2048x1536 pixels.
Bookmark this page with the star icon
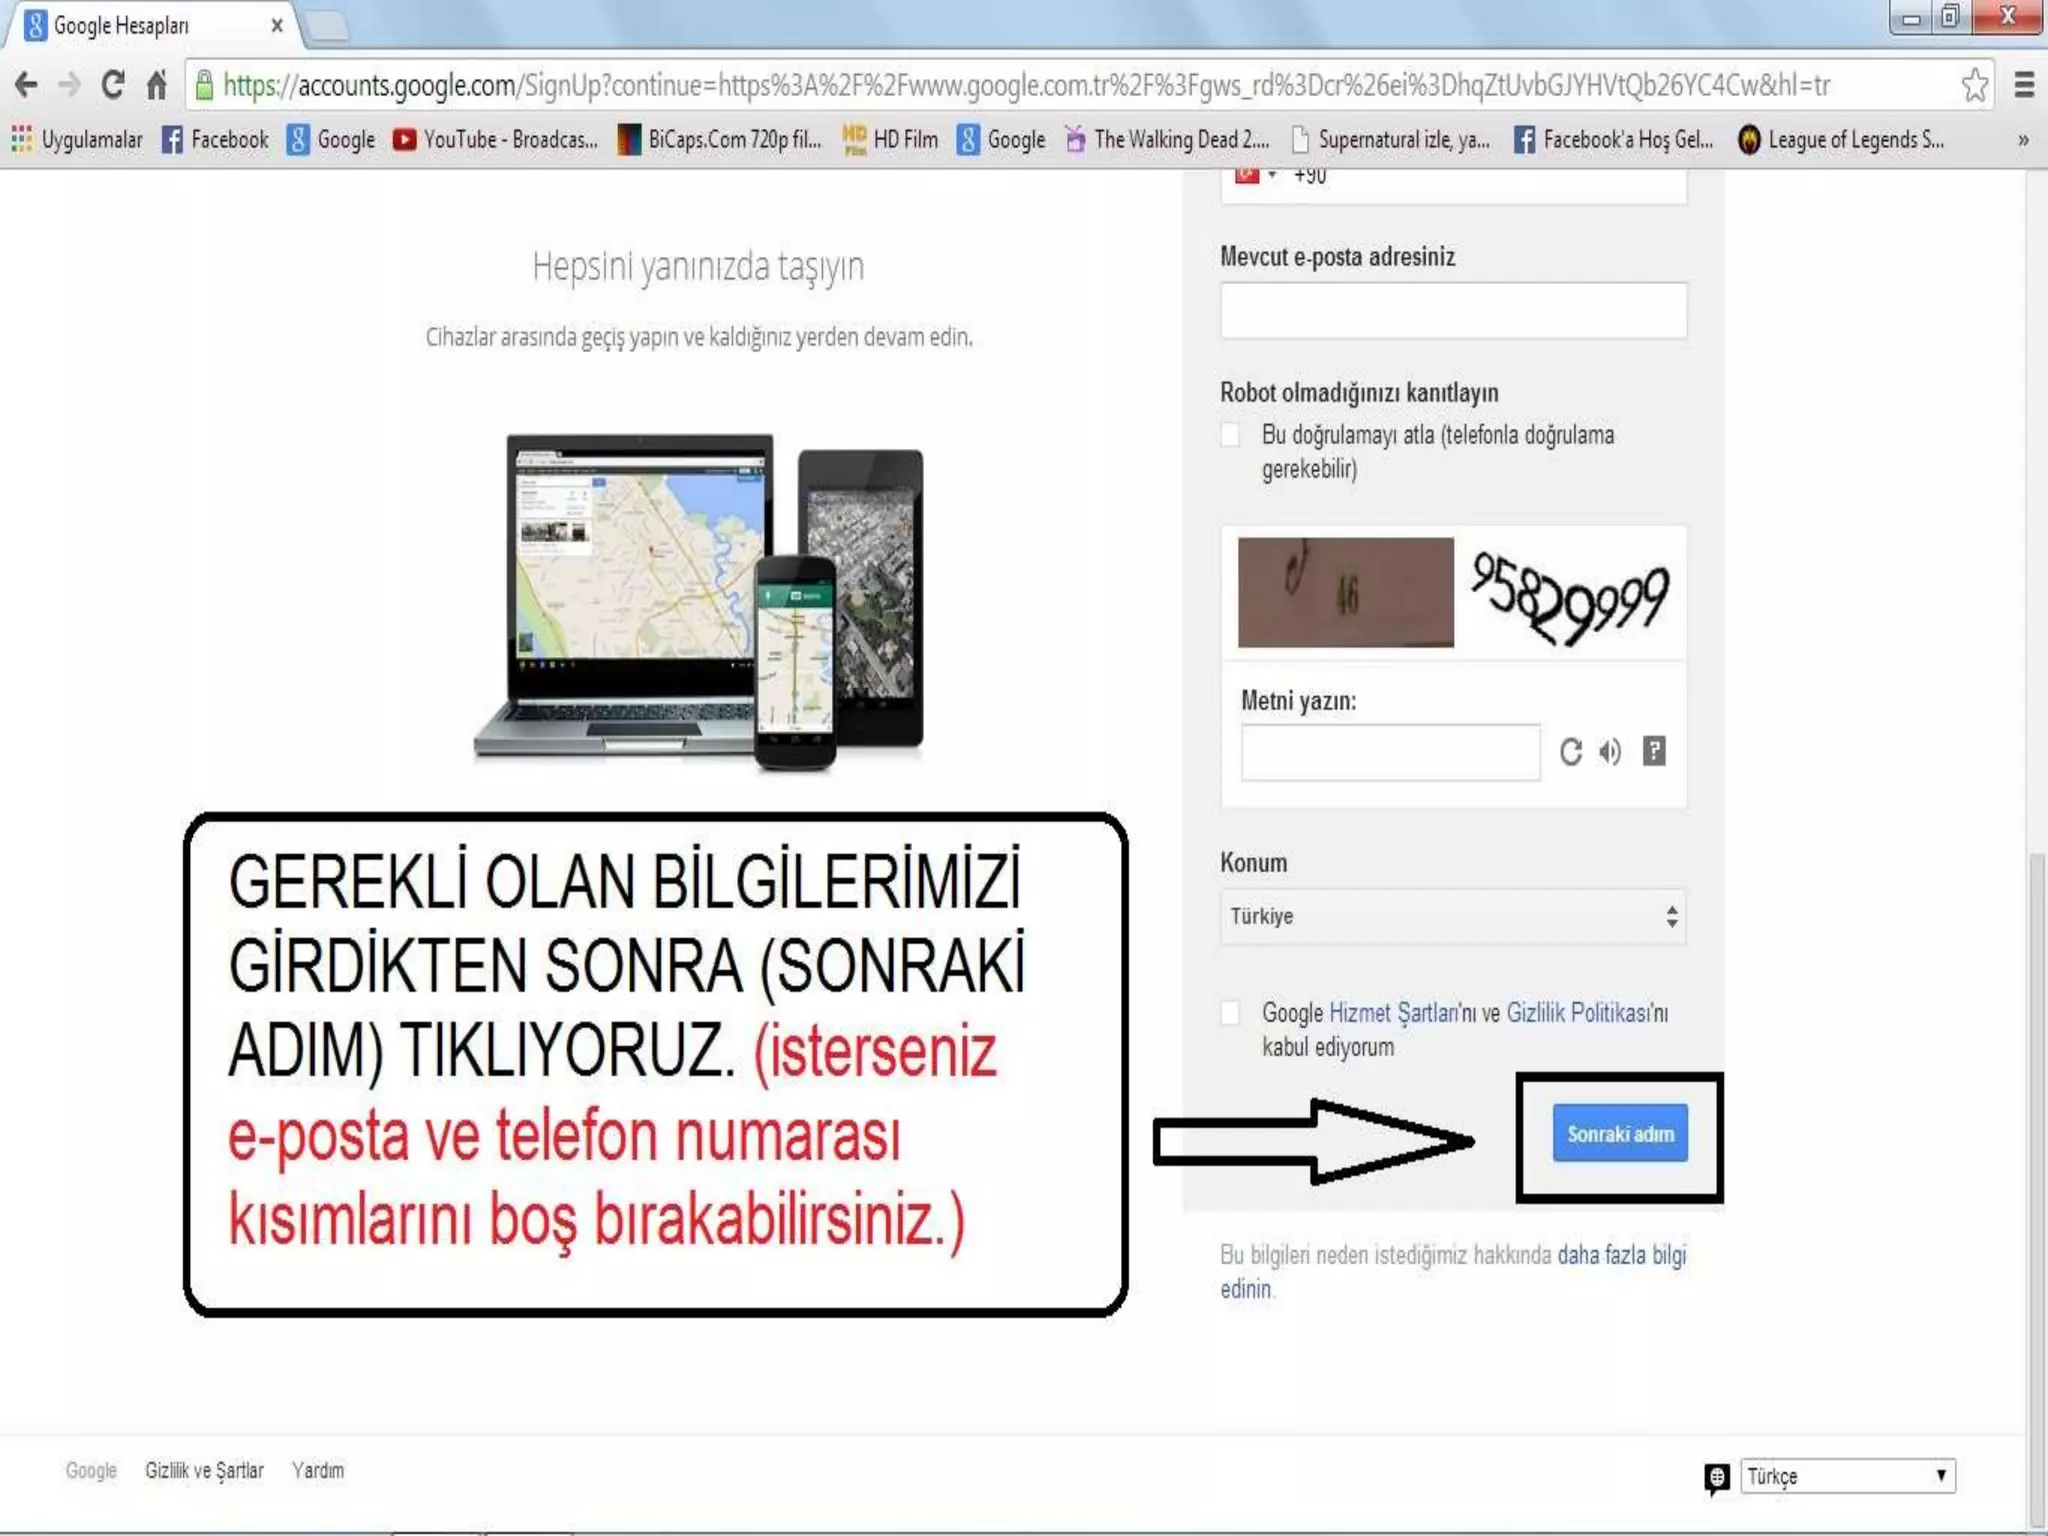pos(1974,85)
